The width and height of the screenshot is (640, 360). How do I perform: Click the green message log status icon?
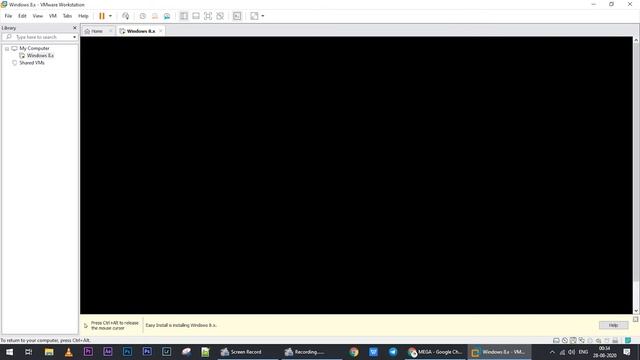pyautogui.click(x=628, y=340)
